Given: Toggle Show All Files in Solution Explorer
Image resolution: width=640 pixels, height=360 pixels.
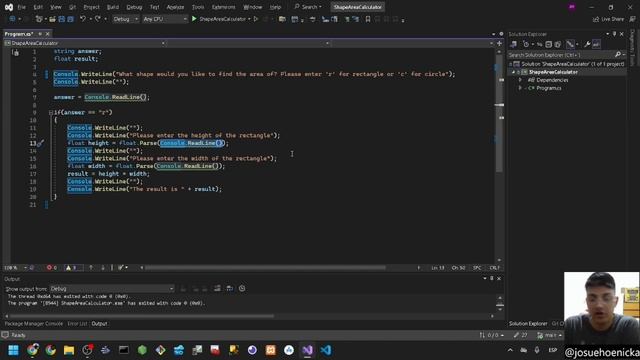Looking at the screenshot, I should pyautogui.click(x=558, y=44).
